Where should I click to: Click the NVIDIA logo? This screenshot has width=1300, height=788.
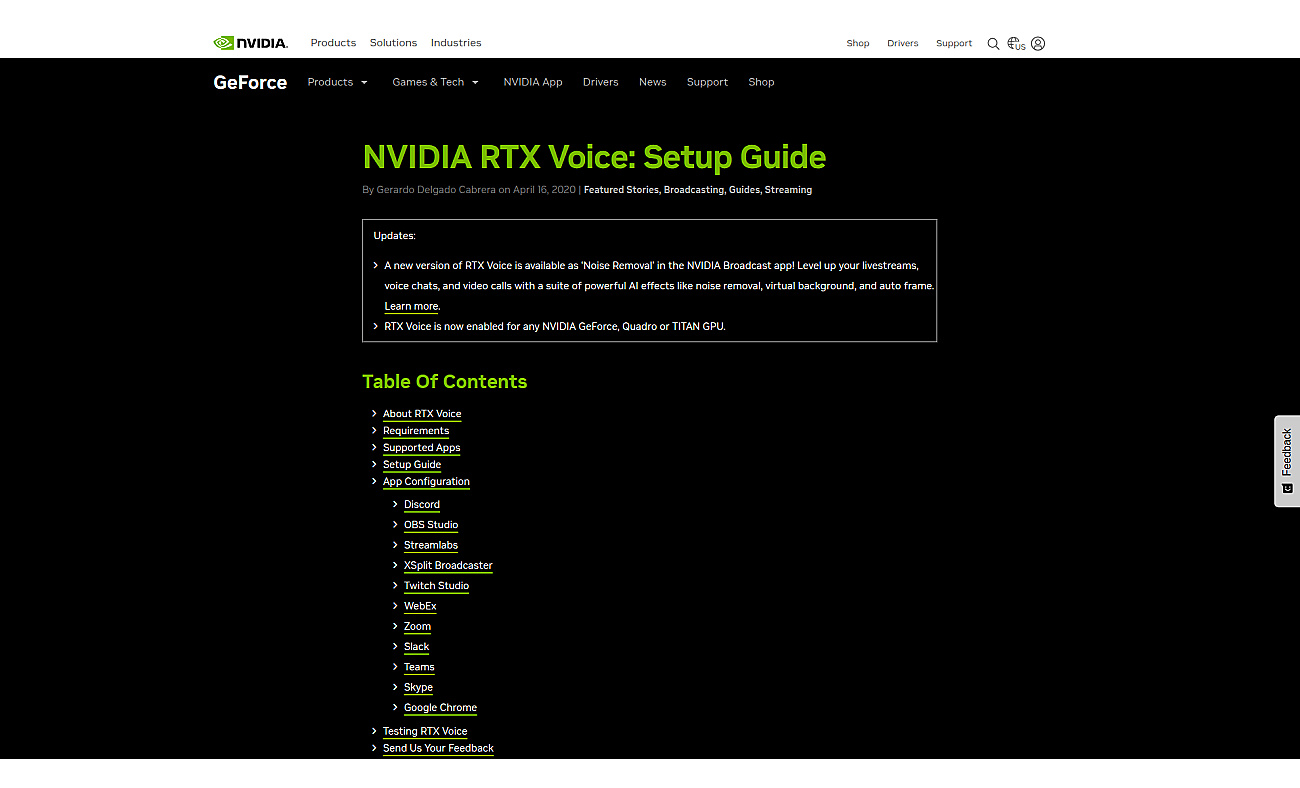250,43
